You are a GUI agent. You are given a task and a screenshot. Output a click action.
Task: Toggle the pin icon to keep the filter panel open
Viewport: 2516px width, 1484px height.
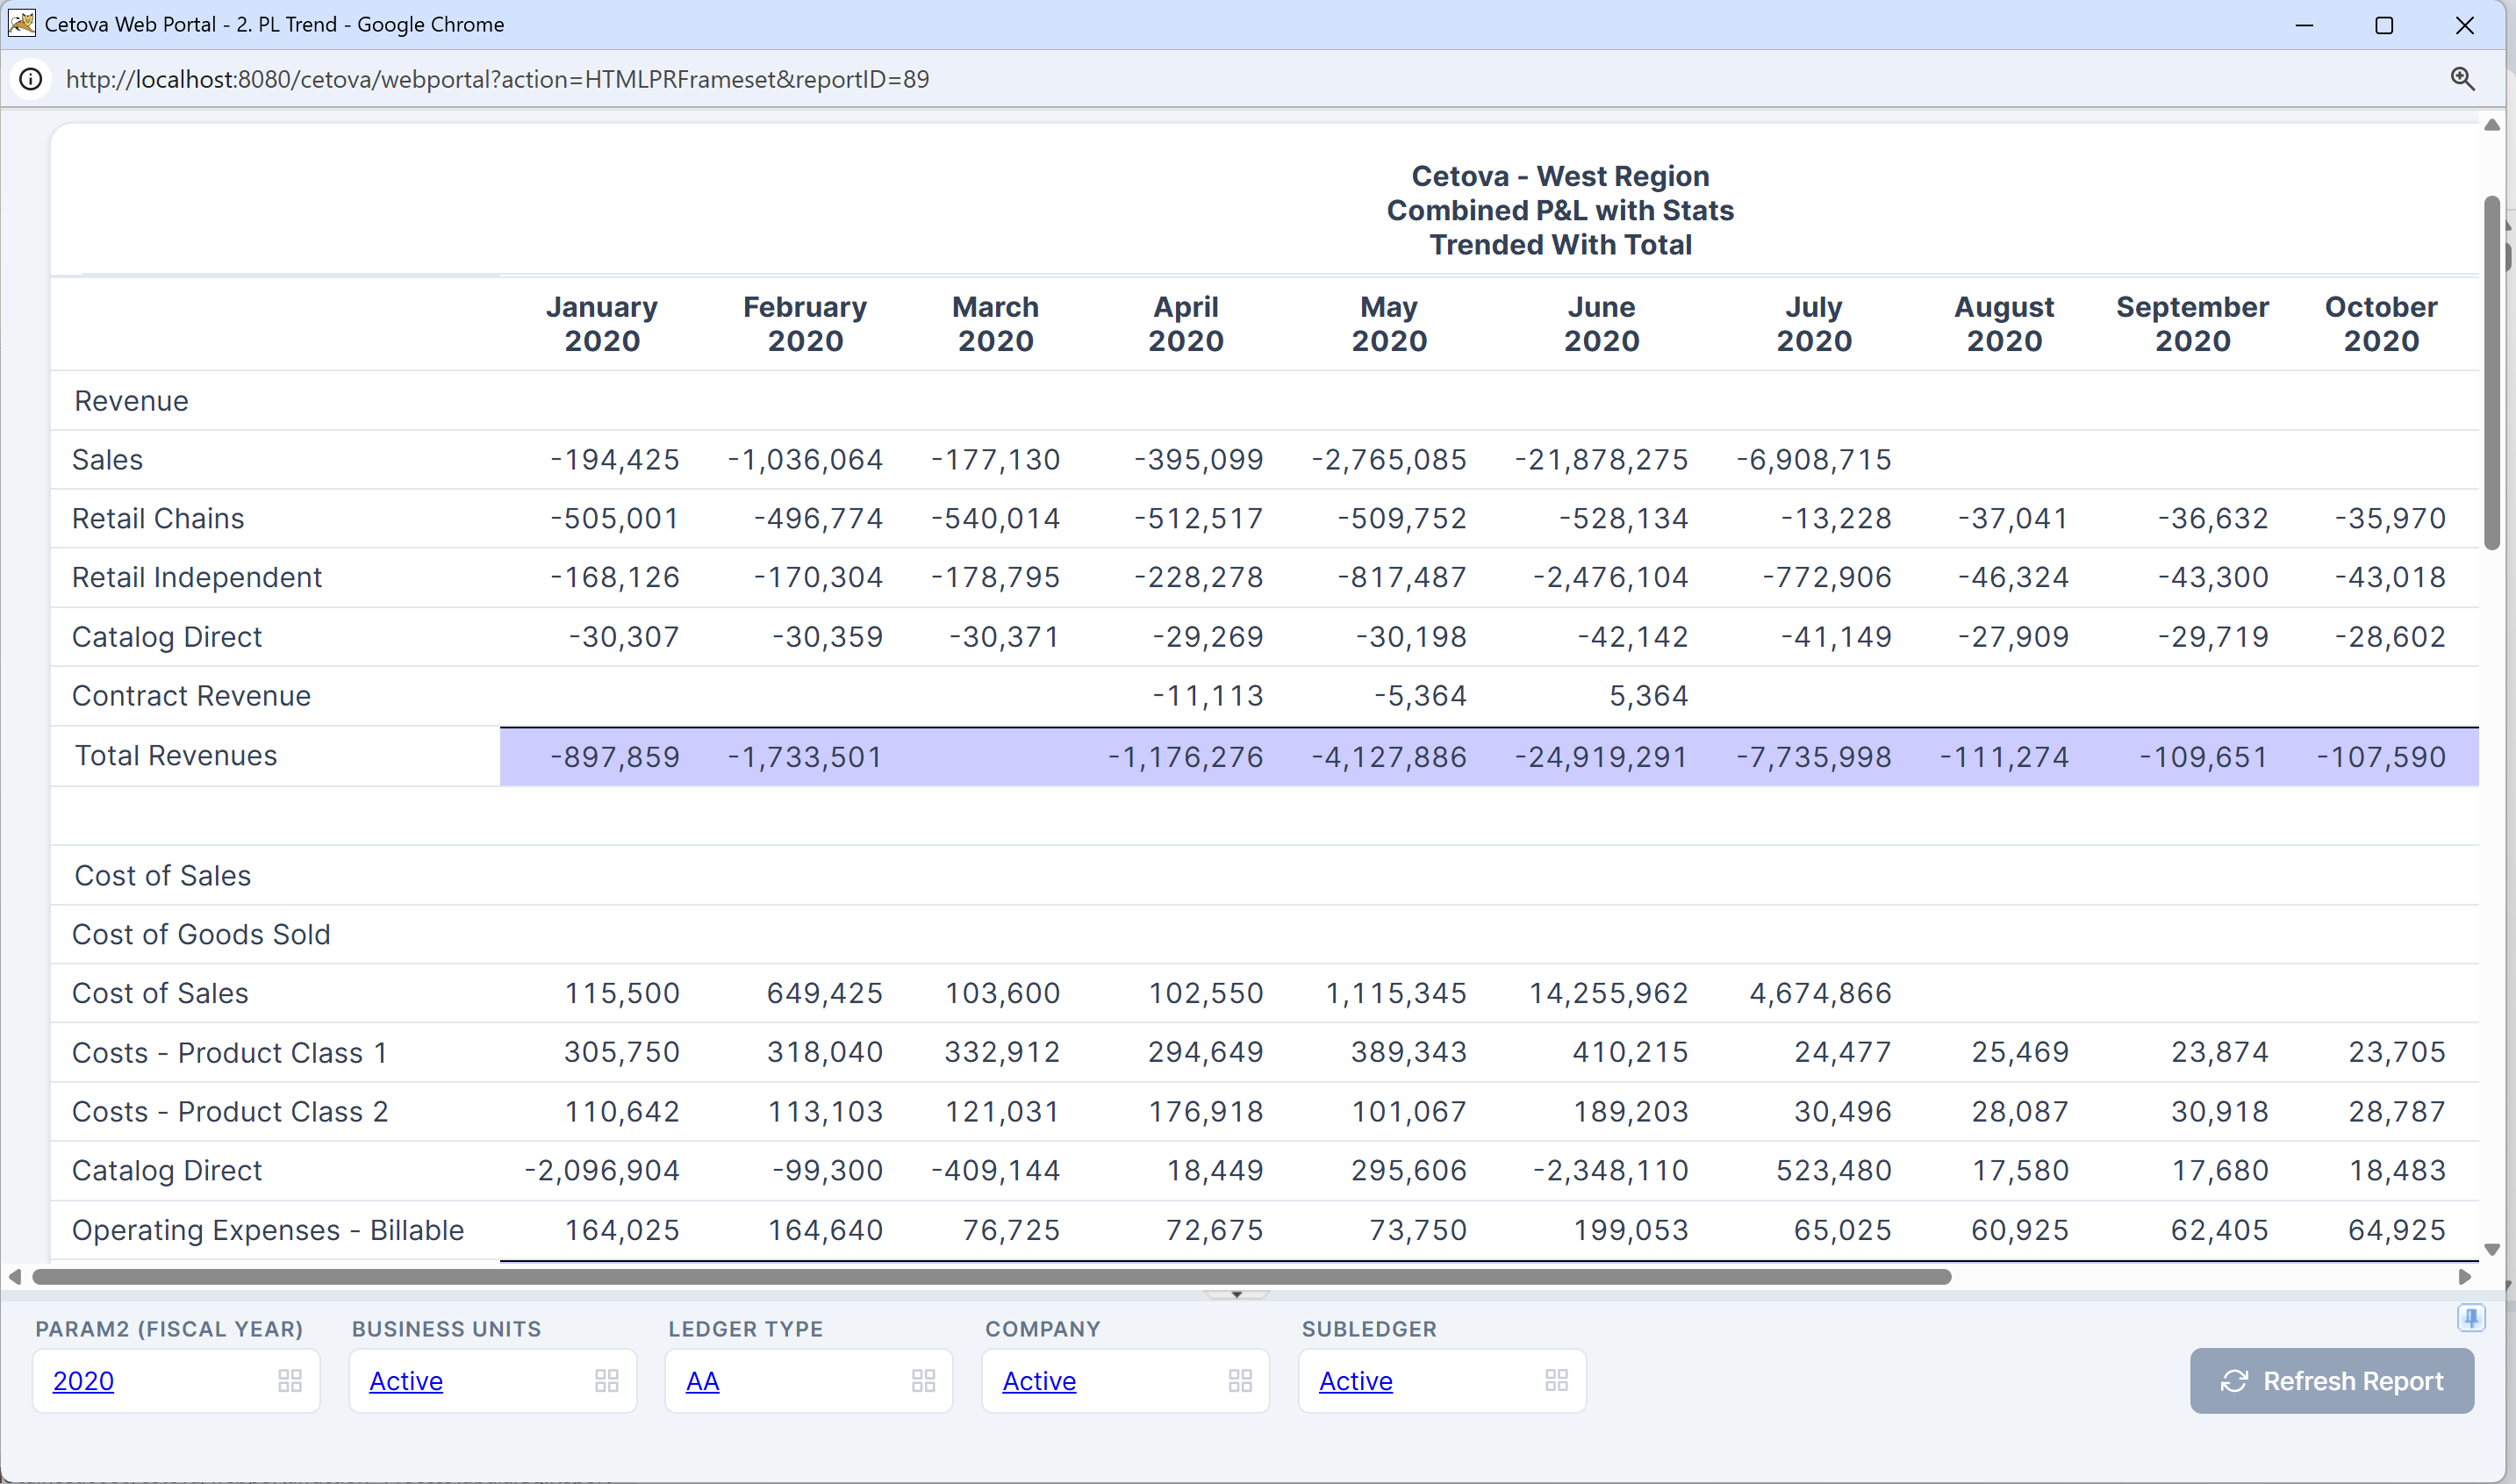tap(2472, 1318)
